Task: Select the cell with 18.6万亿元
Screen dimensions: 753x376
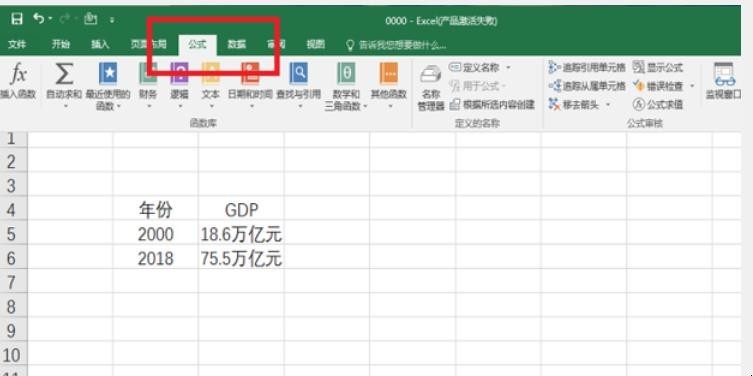Action: (x=241, y=233)
